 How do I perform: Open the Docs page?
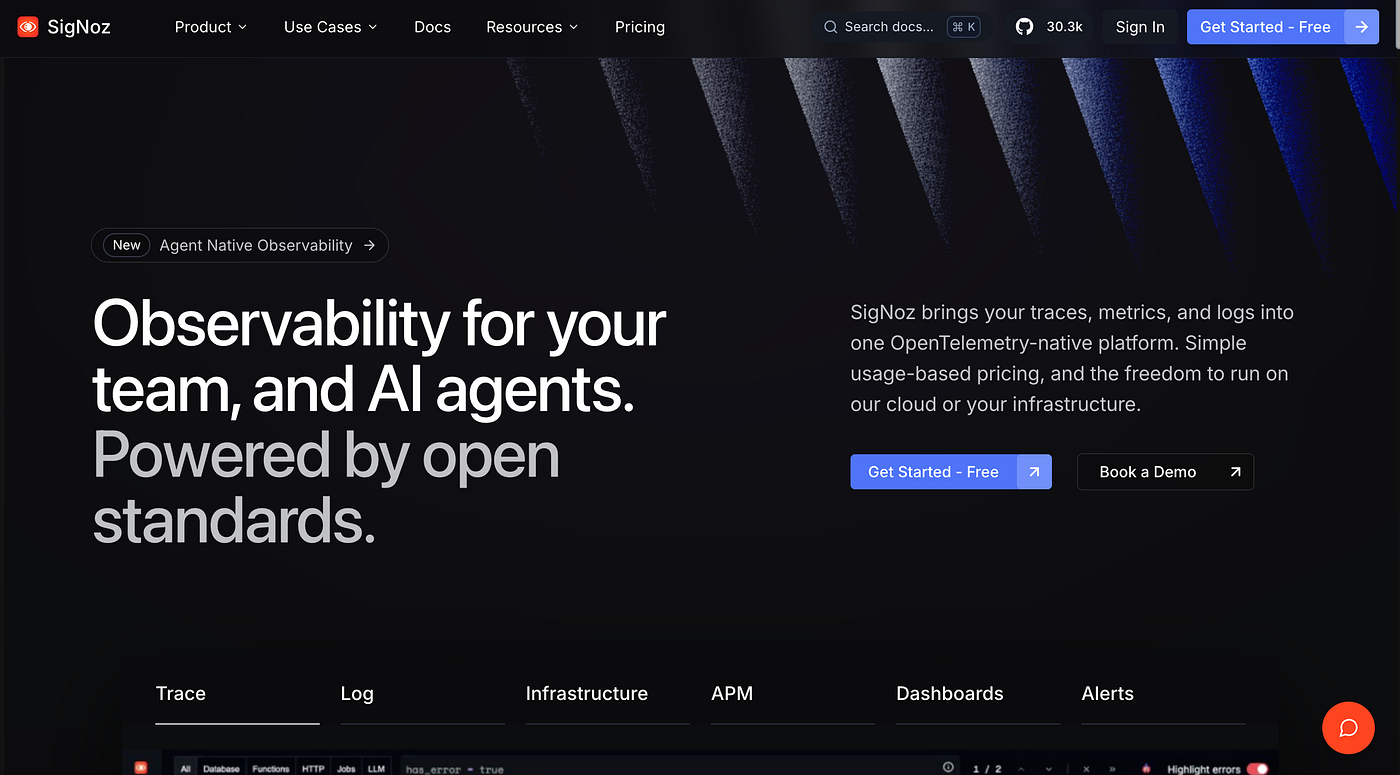click(432, 27)
